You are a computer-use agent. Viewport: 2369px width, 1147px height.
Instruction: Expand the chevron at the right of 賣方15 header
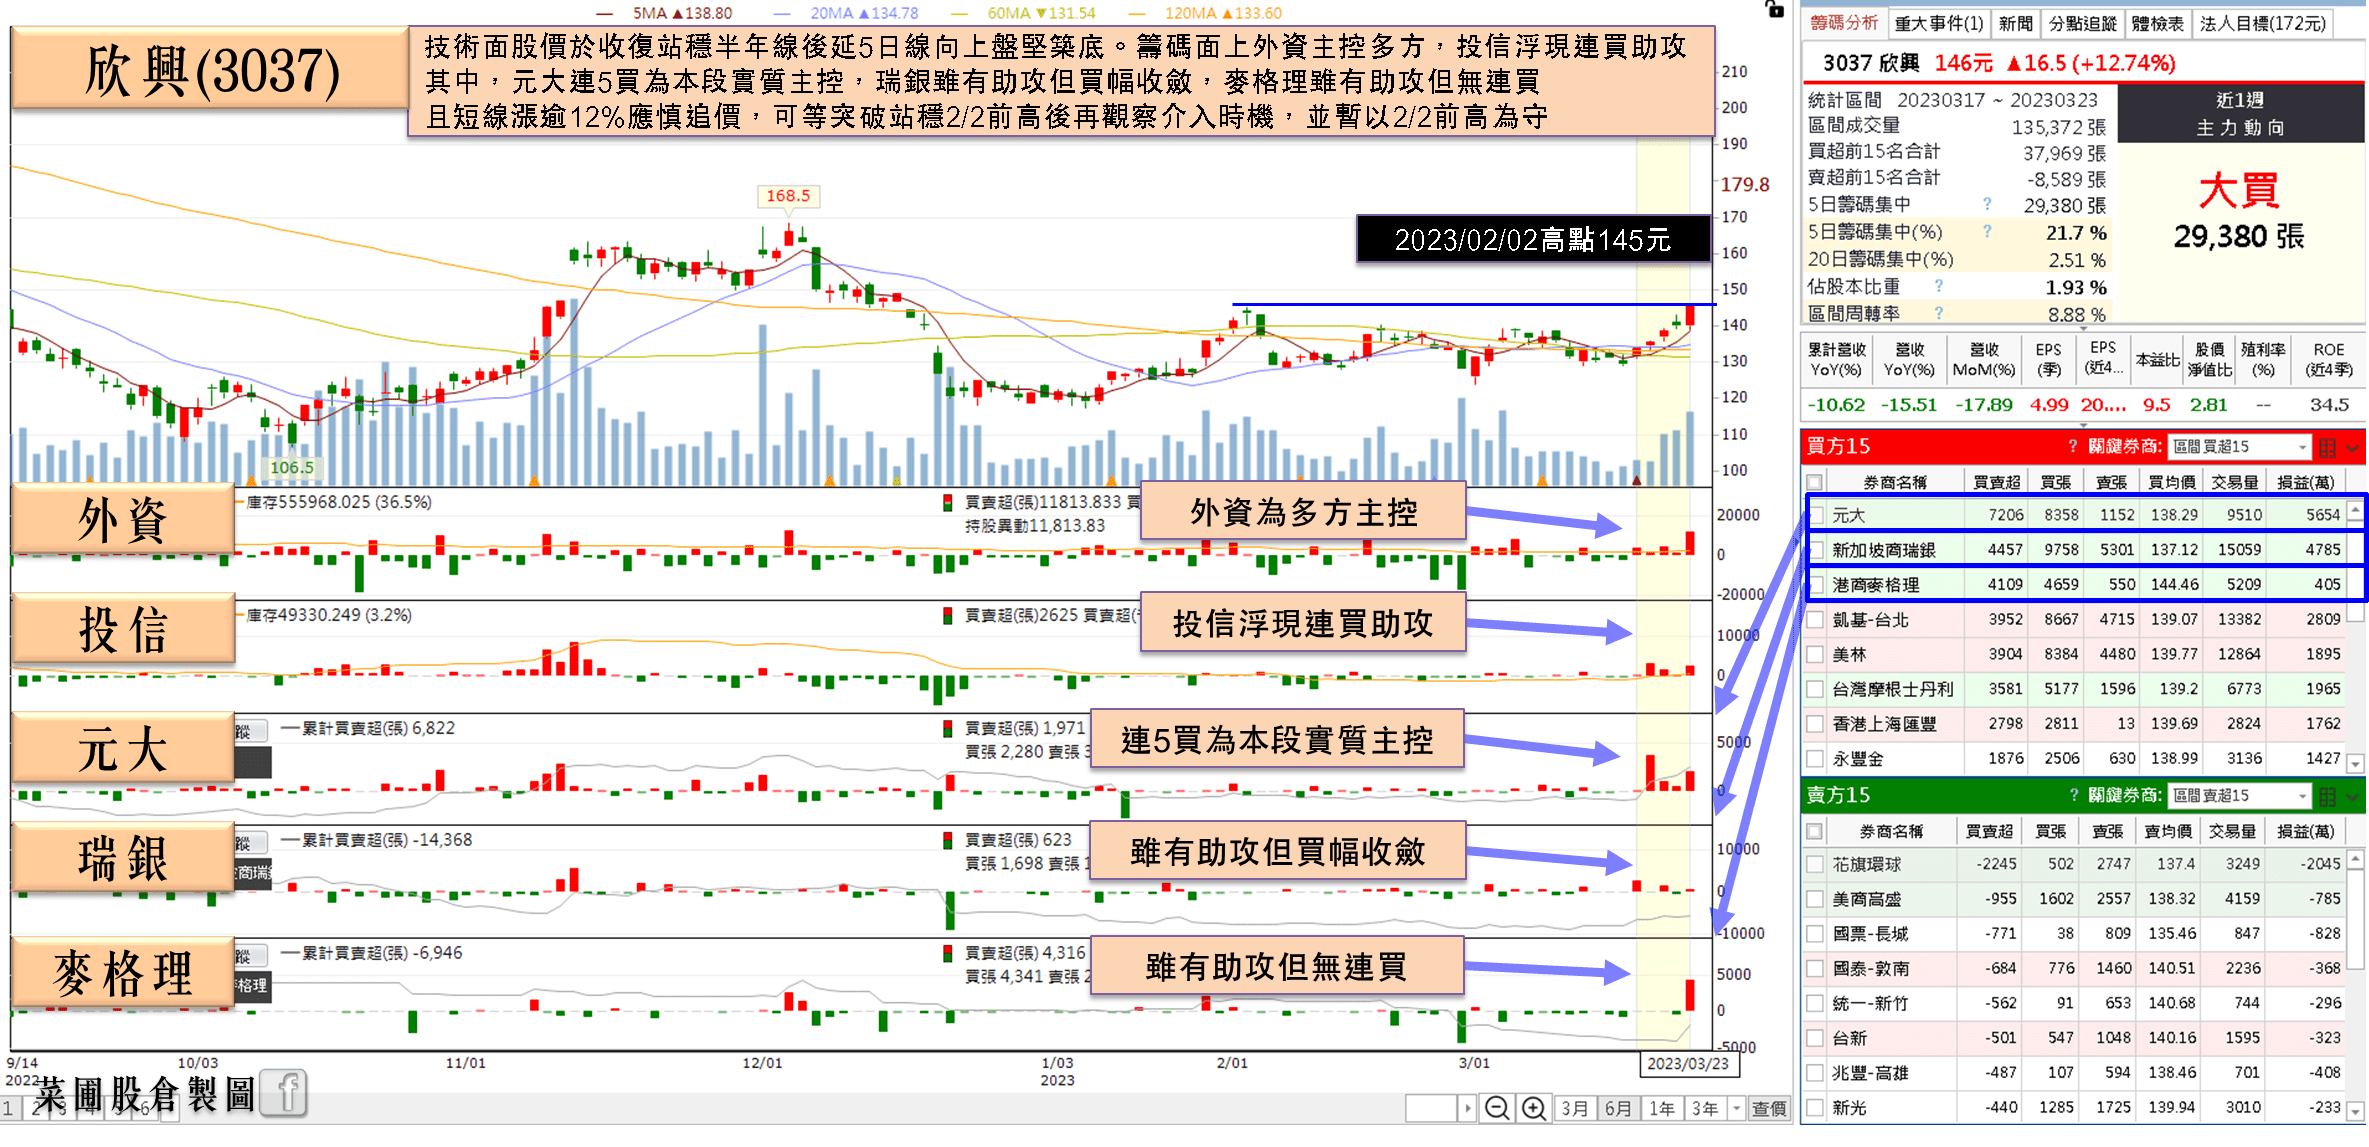pos(2352,796)
